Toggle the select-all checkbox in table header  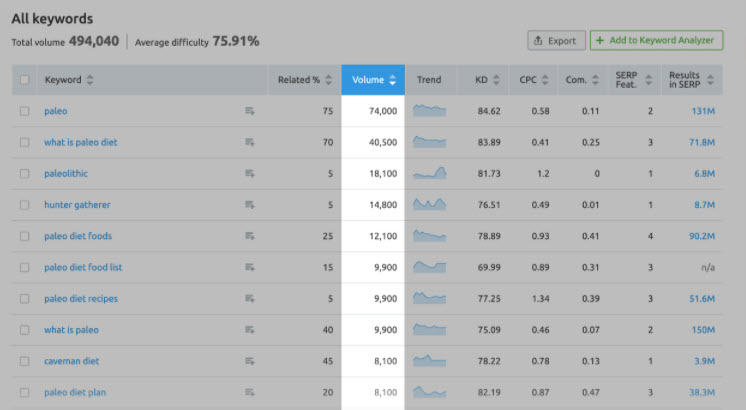[x=25, y=80]
